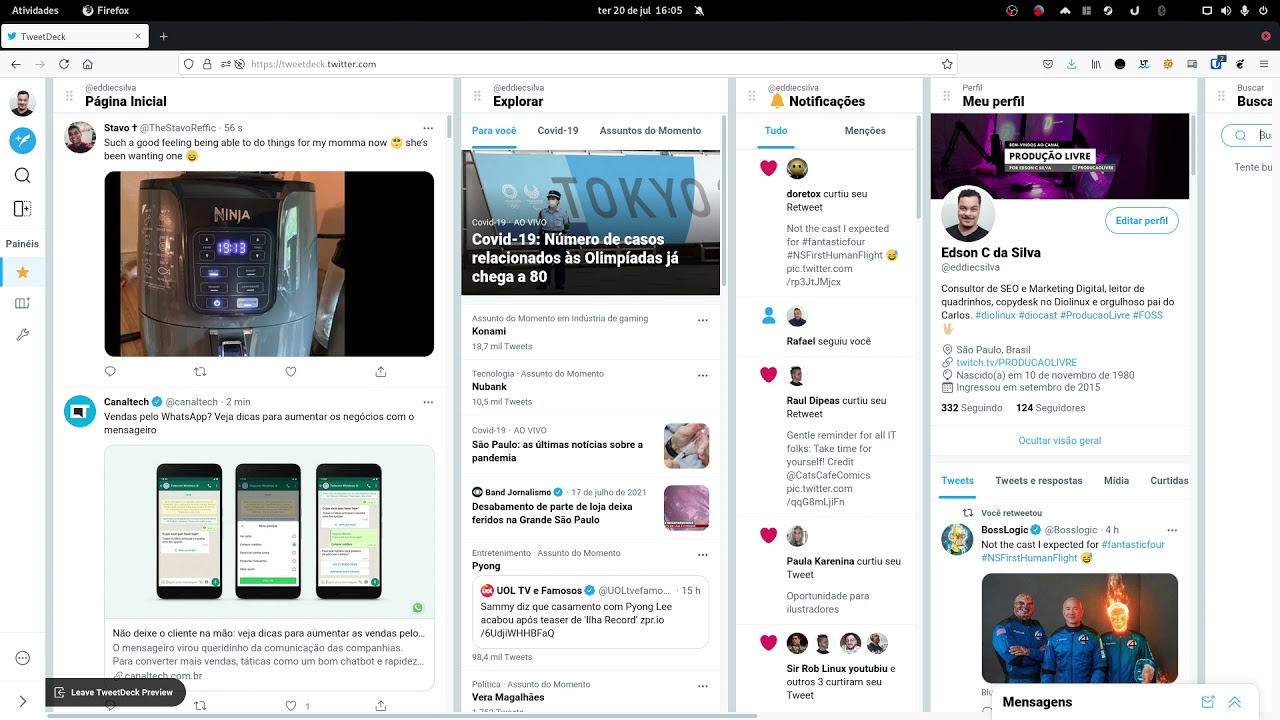Open the compose new Tweet button
This screenshot has width=1280, height=720.
click(x=22, y=140)
